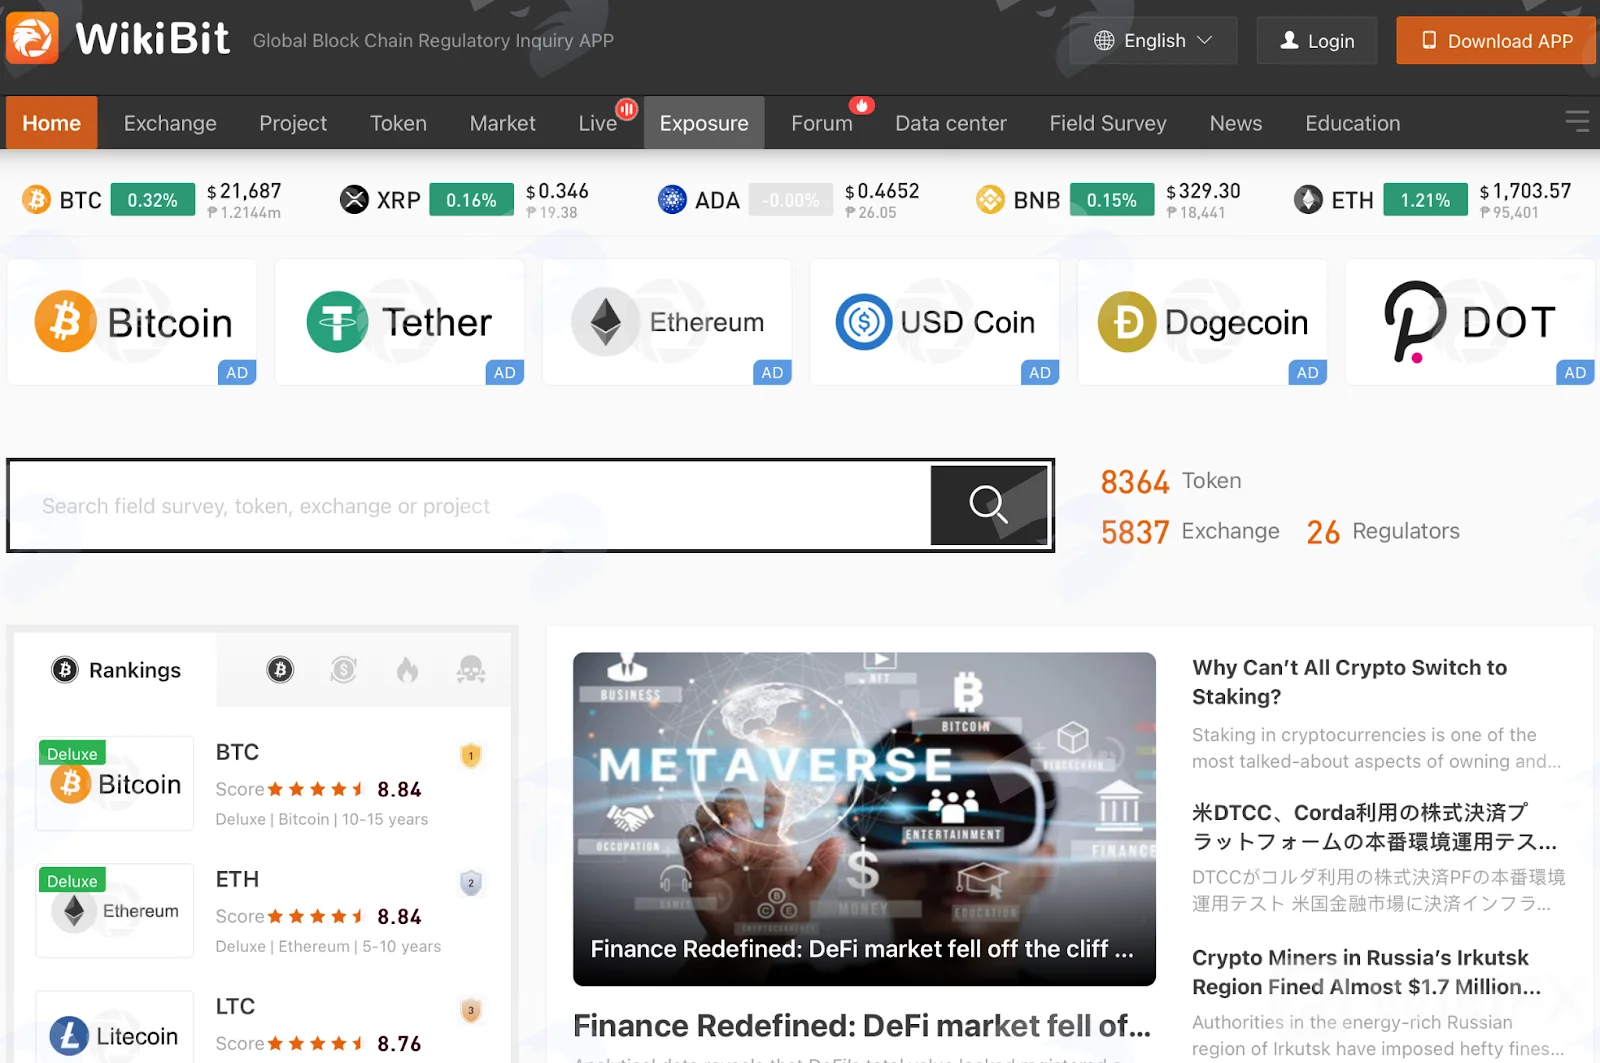Open the DOT ad card
The width and height of the screenshot is (1600, 1063).
[1470, 322]
